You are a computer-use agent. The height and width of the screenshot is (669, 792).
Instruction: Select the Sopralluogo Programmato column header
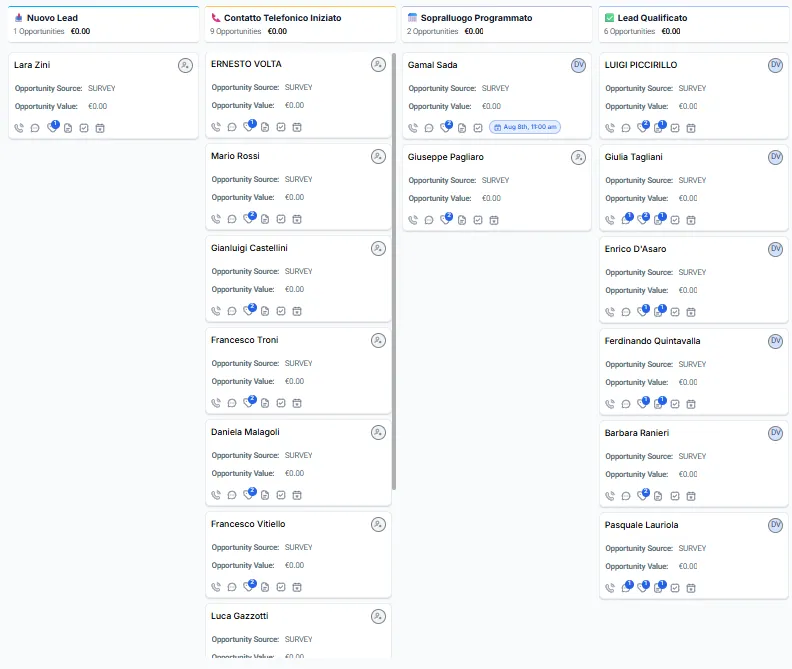470,18
